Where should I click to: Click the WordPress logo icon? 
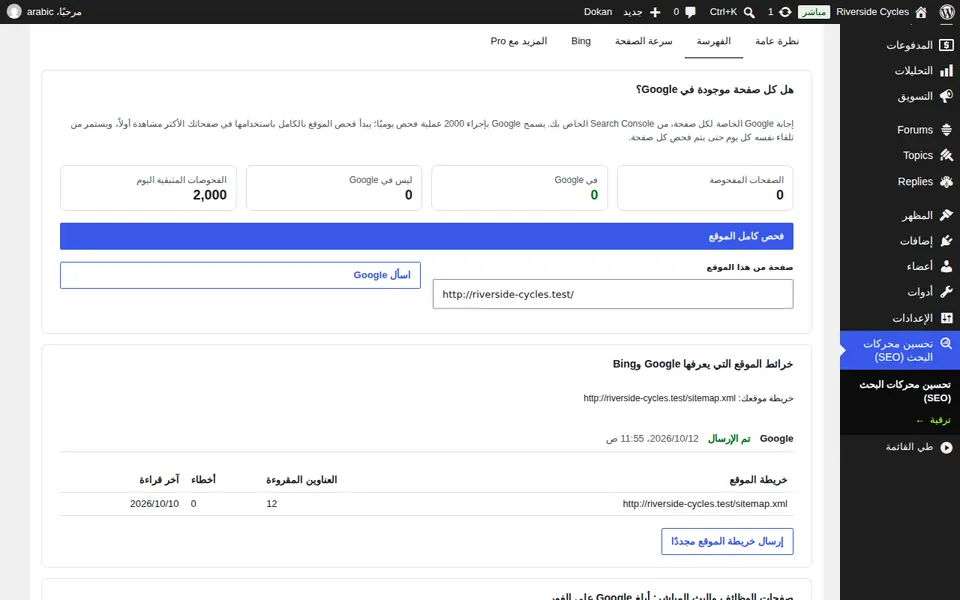[x=947, y=12]
